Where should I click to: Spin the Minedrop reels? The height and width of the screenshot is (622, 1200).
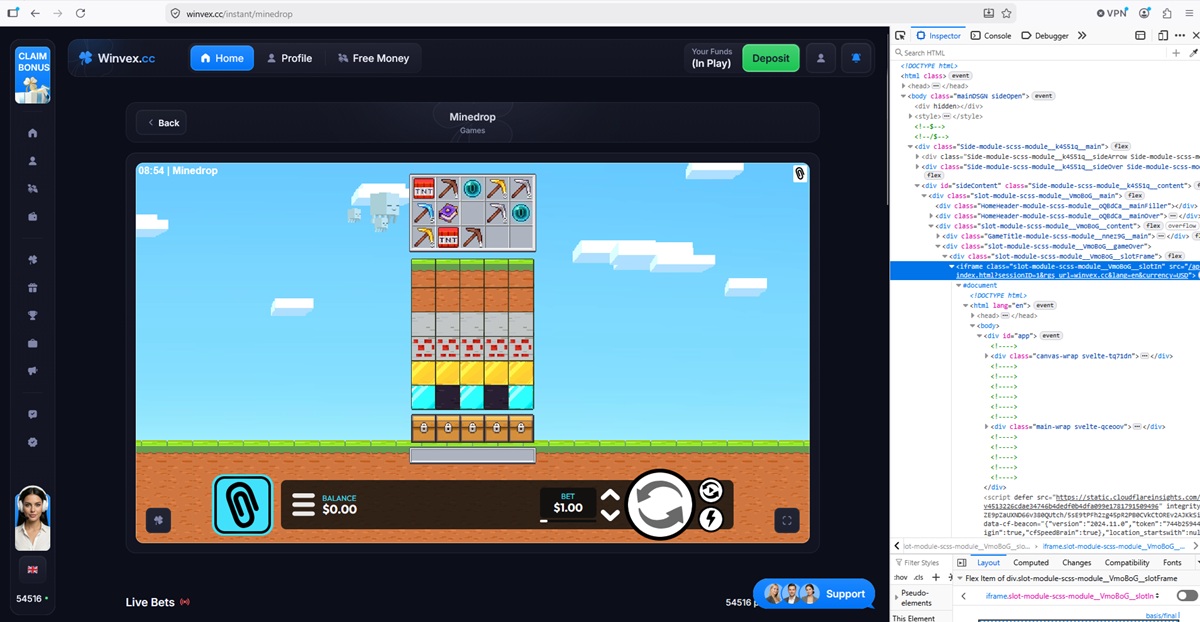click(x=658, y=504)
